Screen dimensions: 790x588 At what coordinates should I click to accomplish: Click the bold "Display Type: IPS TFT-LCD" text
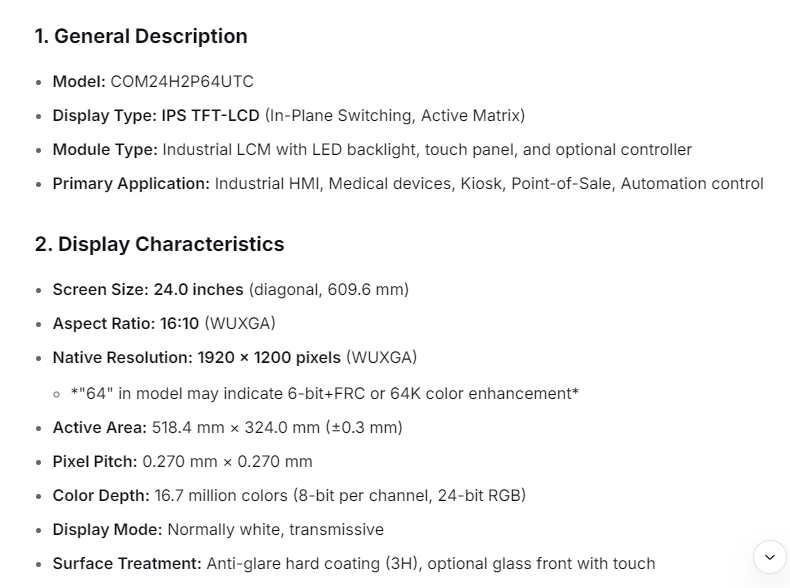(155, 115)
